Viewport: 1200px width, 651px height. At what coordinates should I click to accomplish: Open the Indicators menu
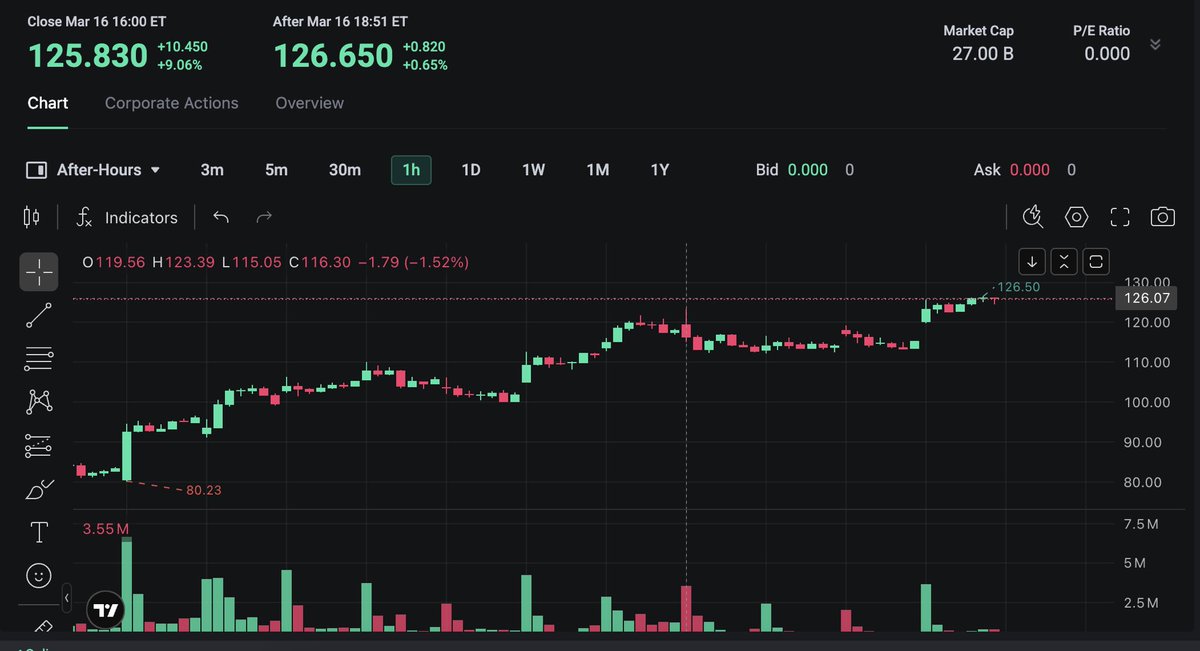click(x=127, y=217)
